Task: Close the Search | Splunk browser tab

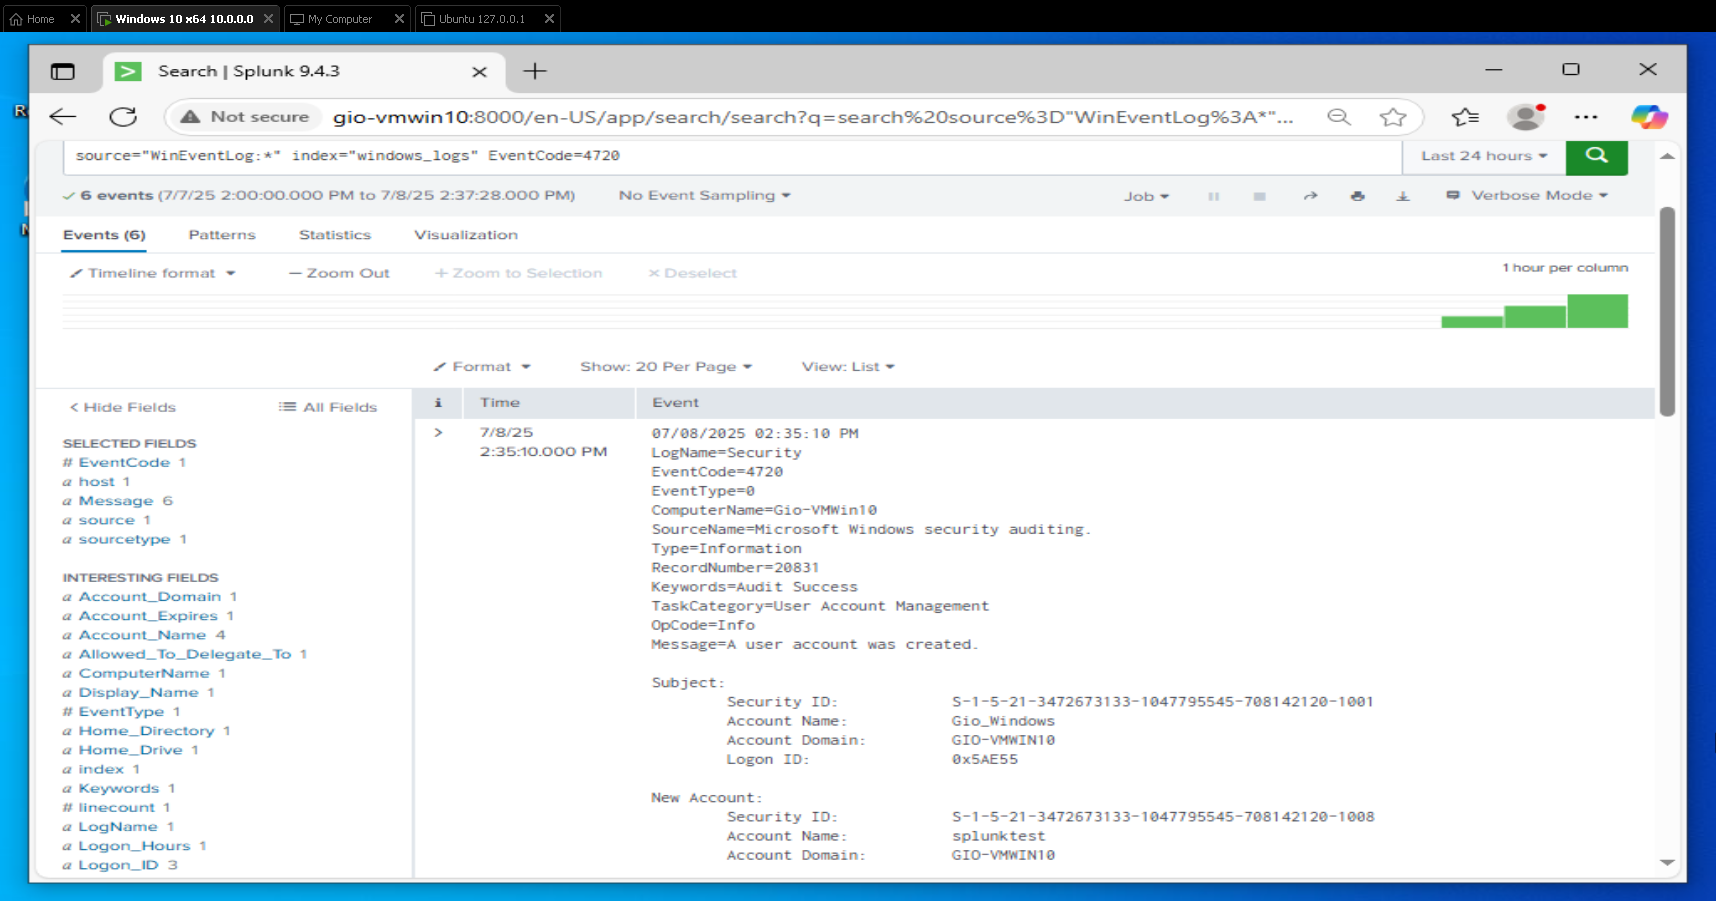Action: [x=479, y=72]
